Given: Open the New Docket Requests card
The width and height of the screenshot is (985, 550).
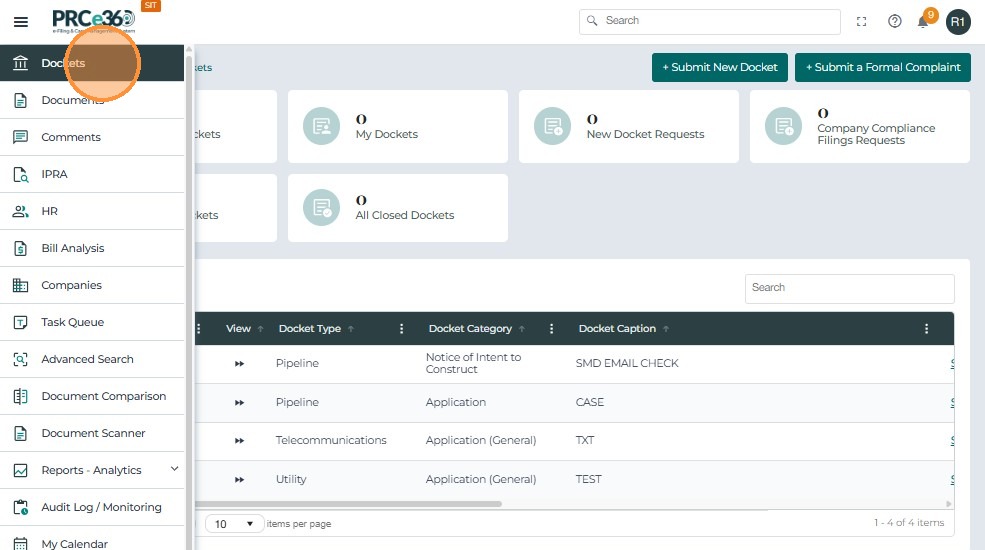Looking at the screenshot, I should pos(628,126).
